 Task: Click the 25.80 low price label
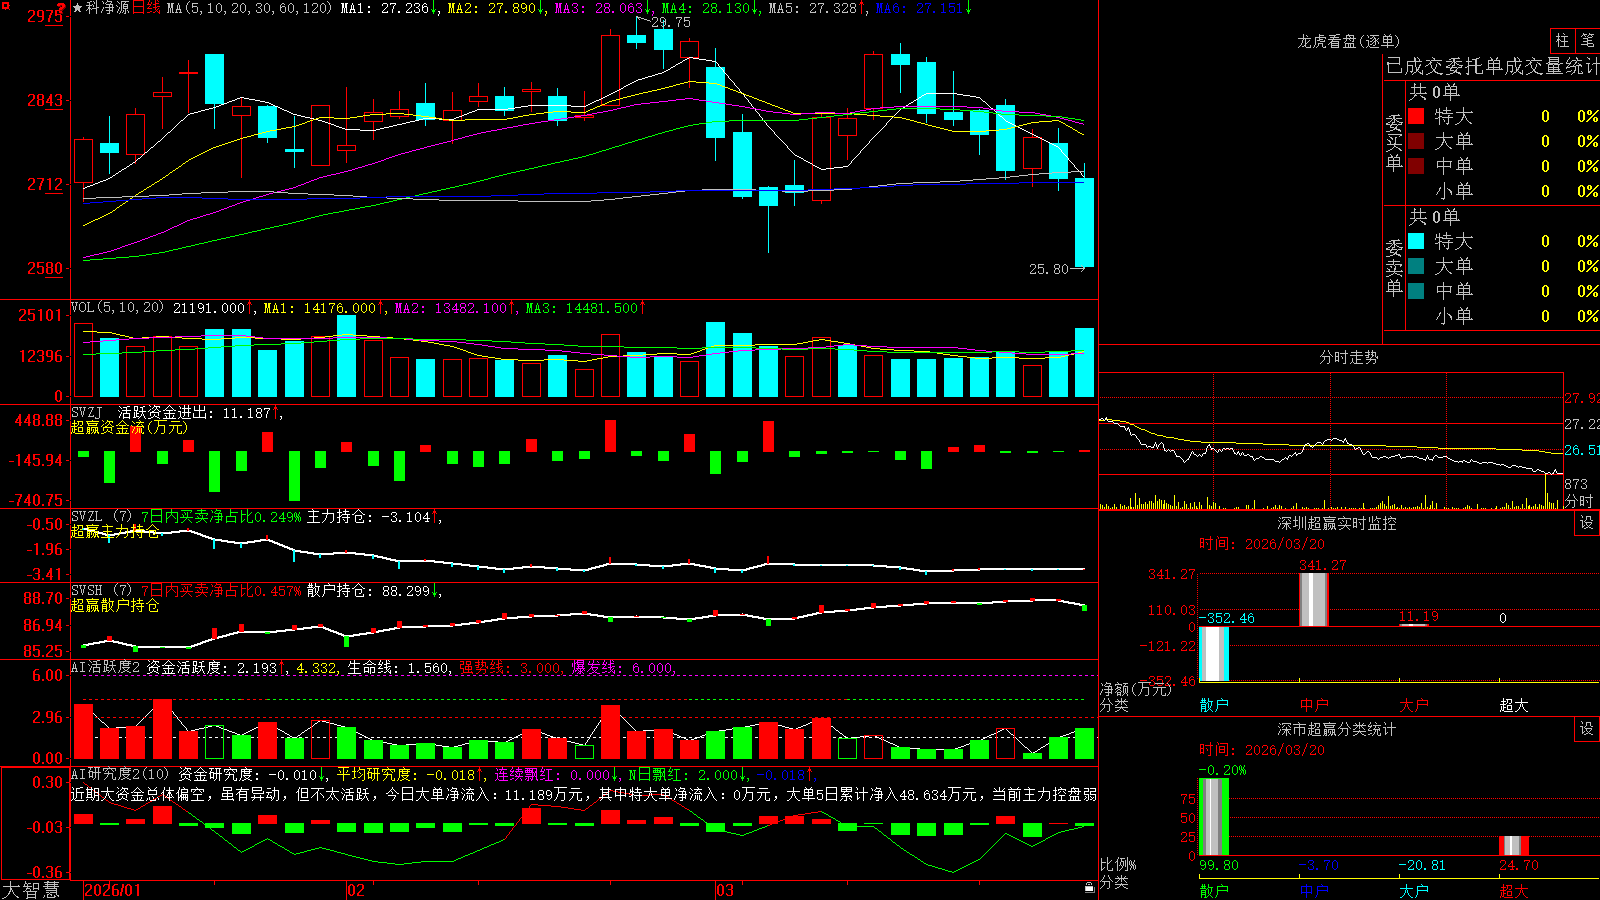click(x=1049, y=269)
